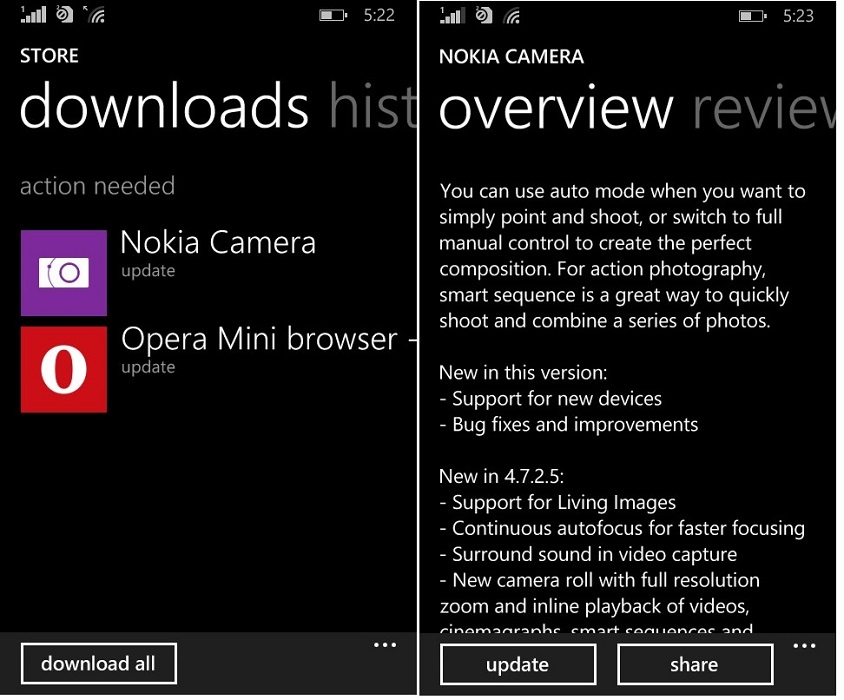Click the 'update' button in Nokia Camera
This screenshot has height=700, width=844.
tap(518, 664)
